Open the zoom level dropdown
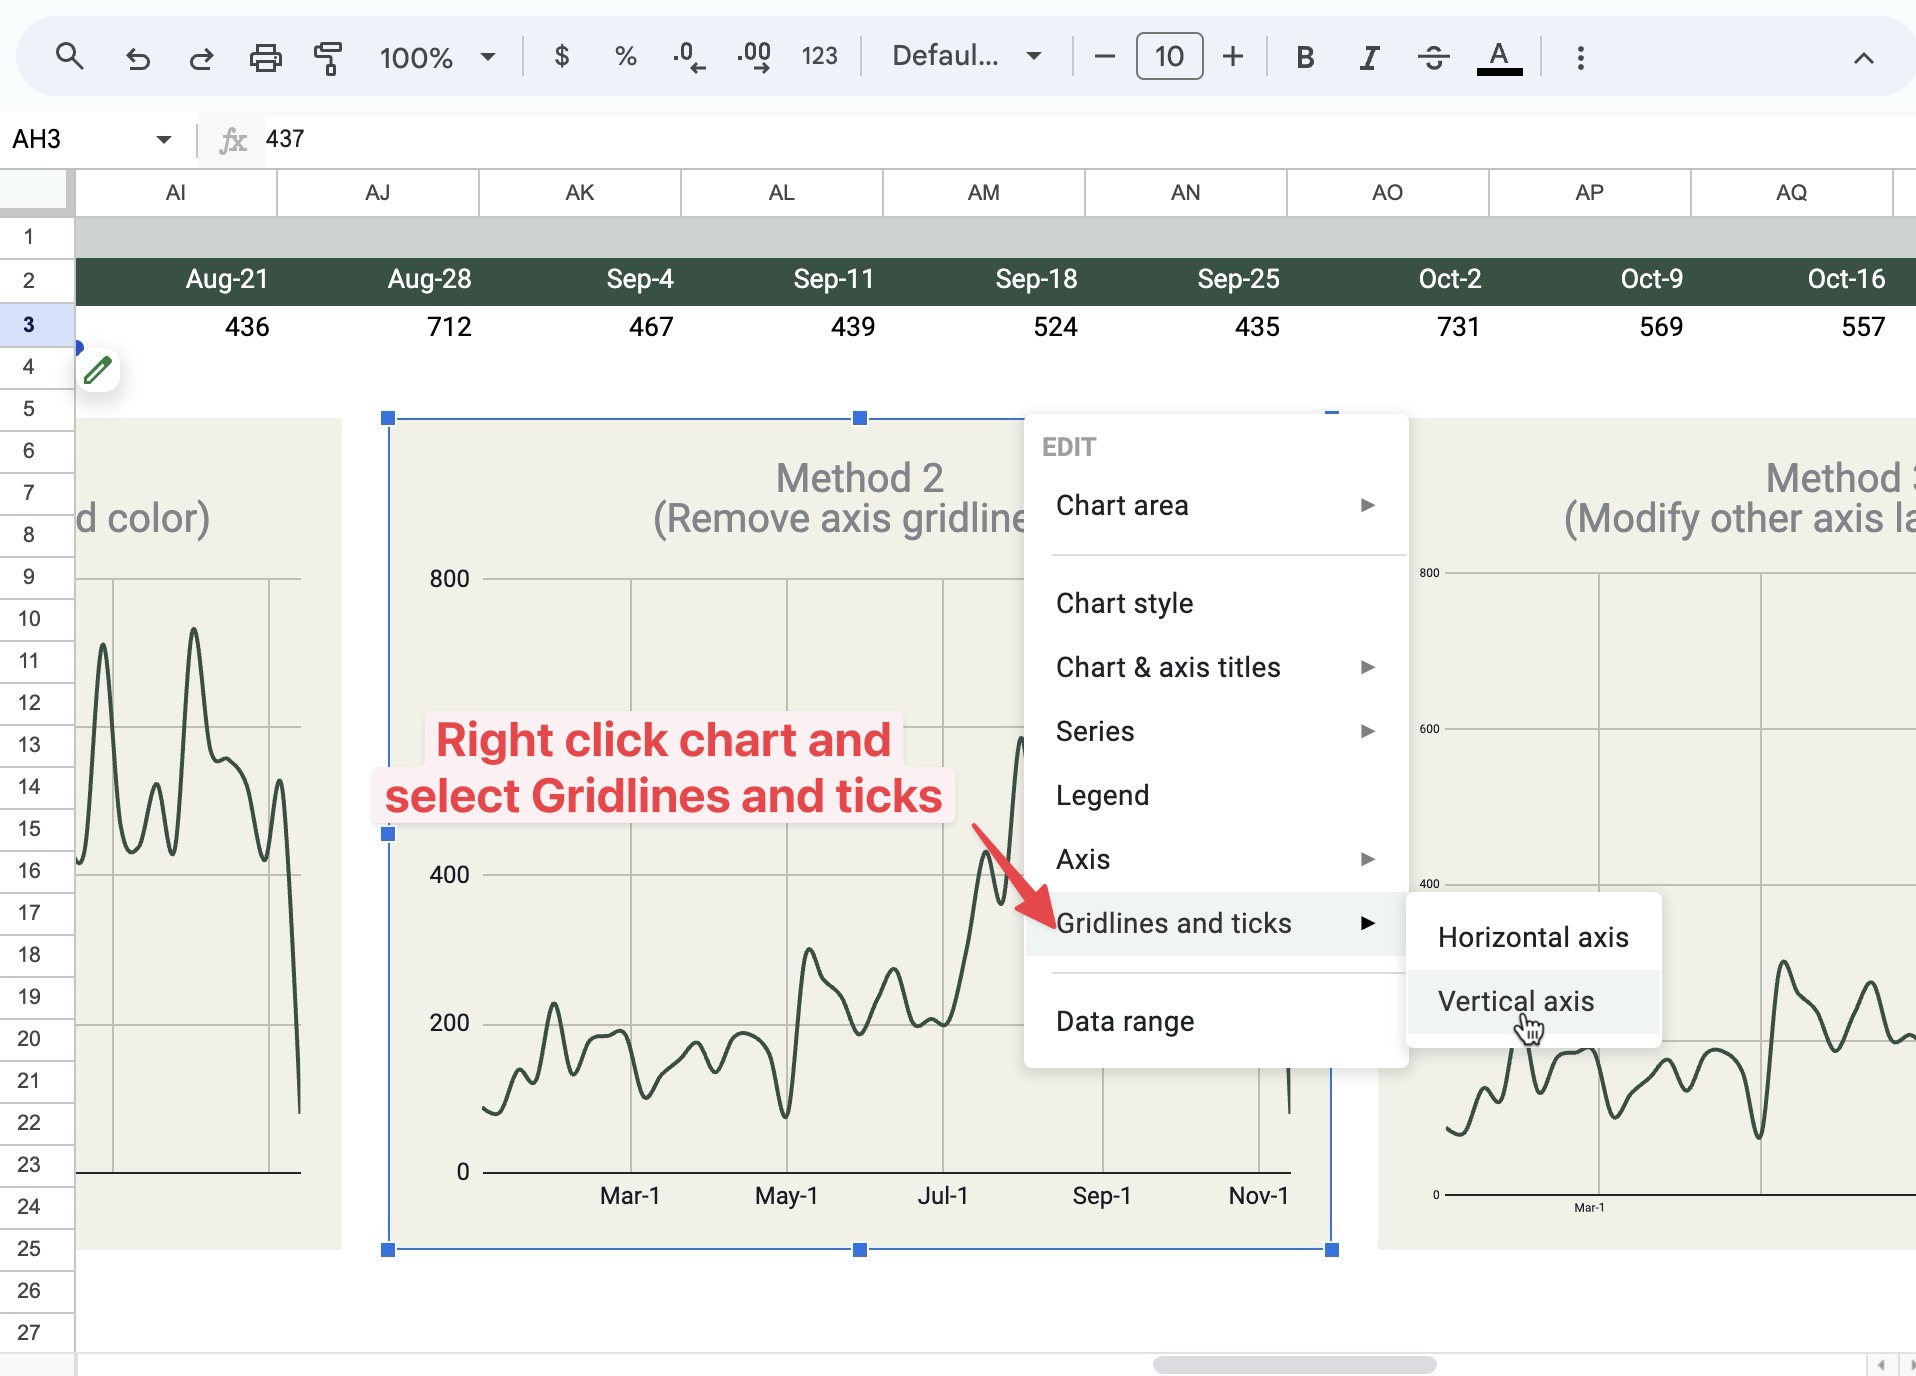Screen dimensions: 1916x1376 [x=438, y=57]
